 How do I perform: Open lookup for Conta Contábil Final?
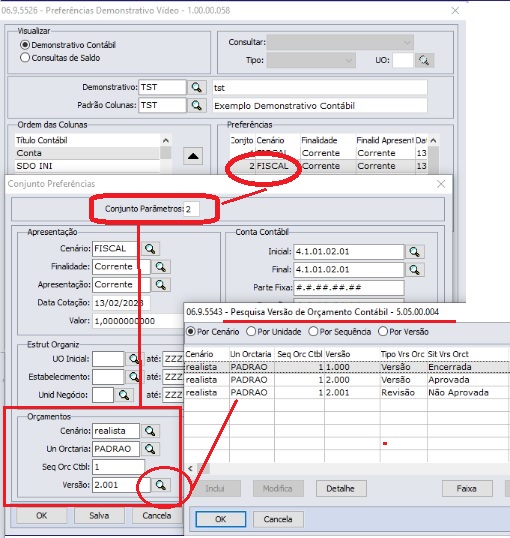pyautogui.click(x=415, y=270)
